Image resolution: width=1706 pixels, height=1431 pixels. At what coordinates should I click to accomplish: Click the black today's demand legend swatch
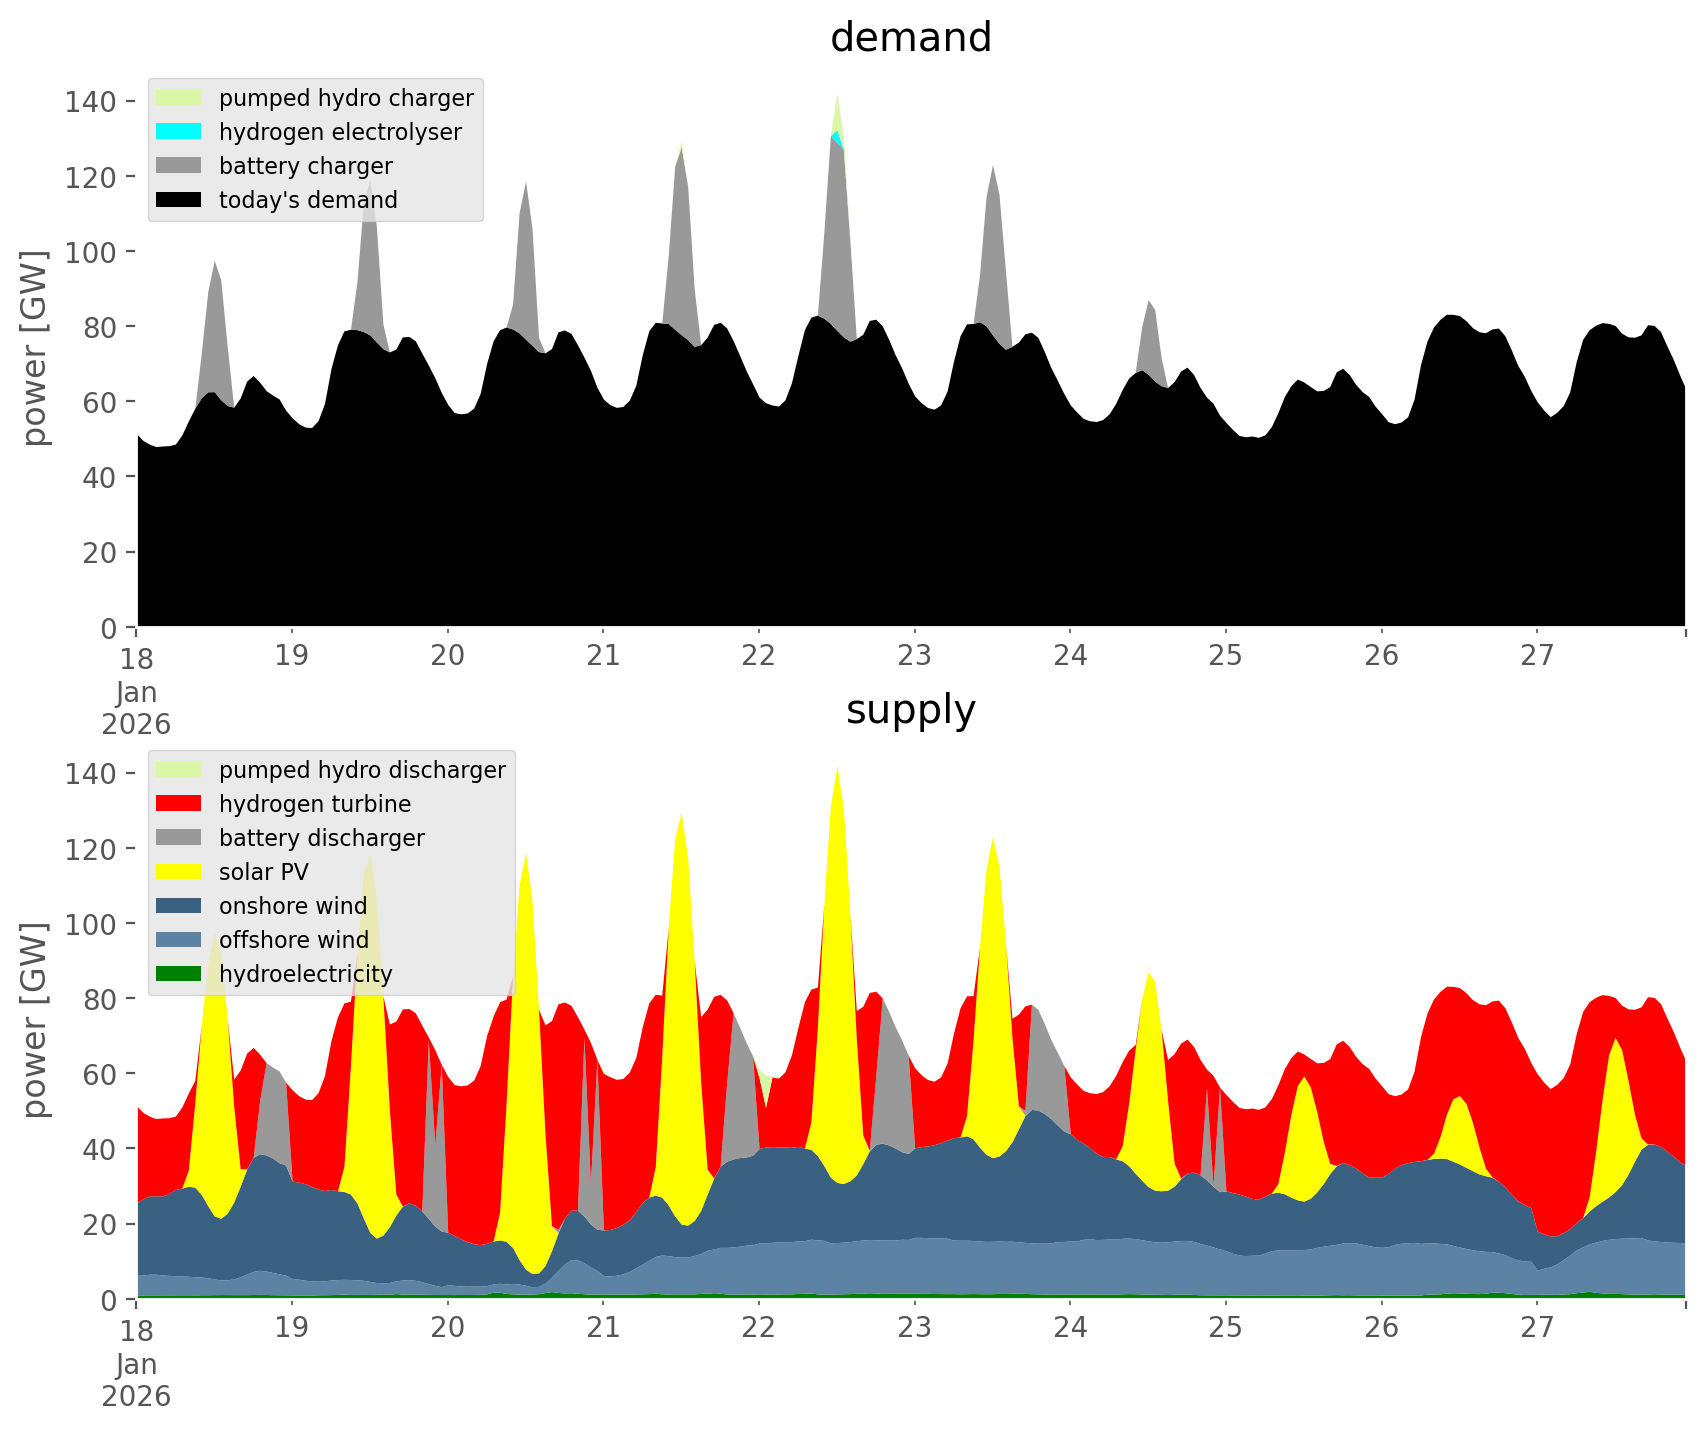tap(179, 200)
